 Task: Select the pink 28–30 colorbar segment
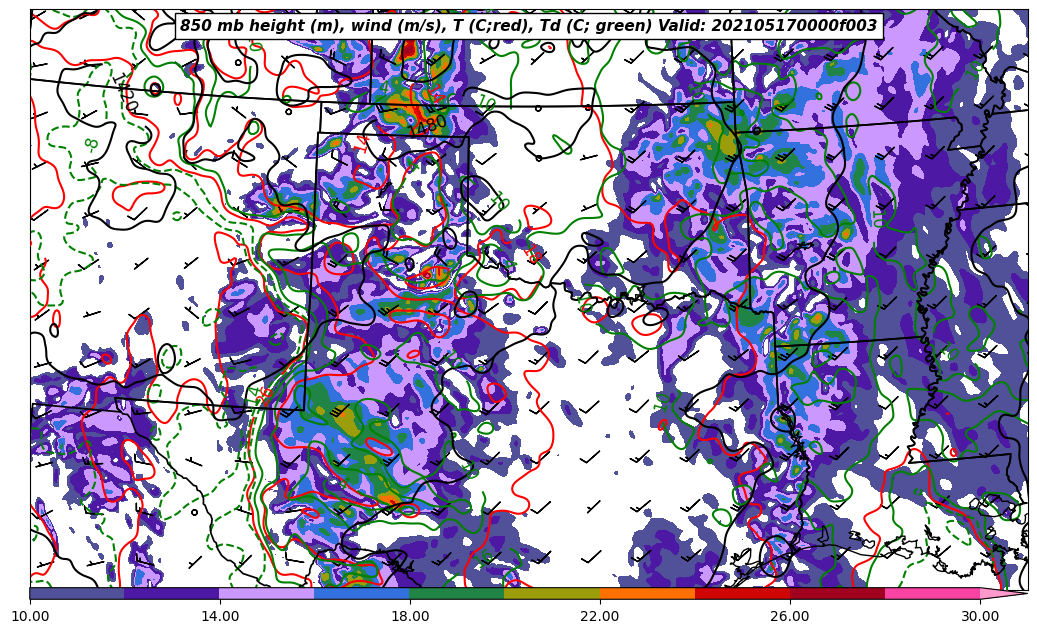[933, 593]
